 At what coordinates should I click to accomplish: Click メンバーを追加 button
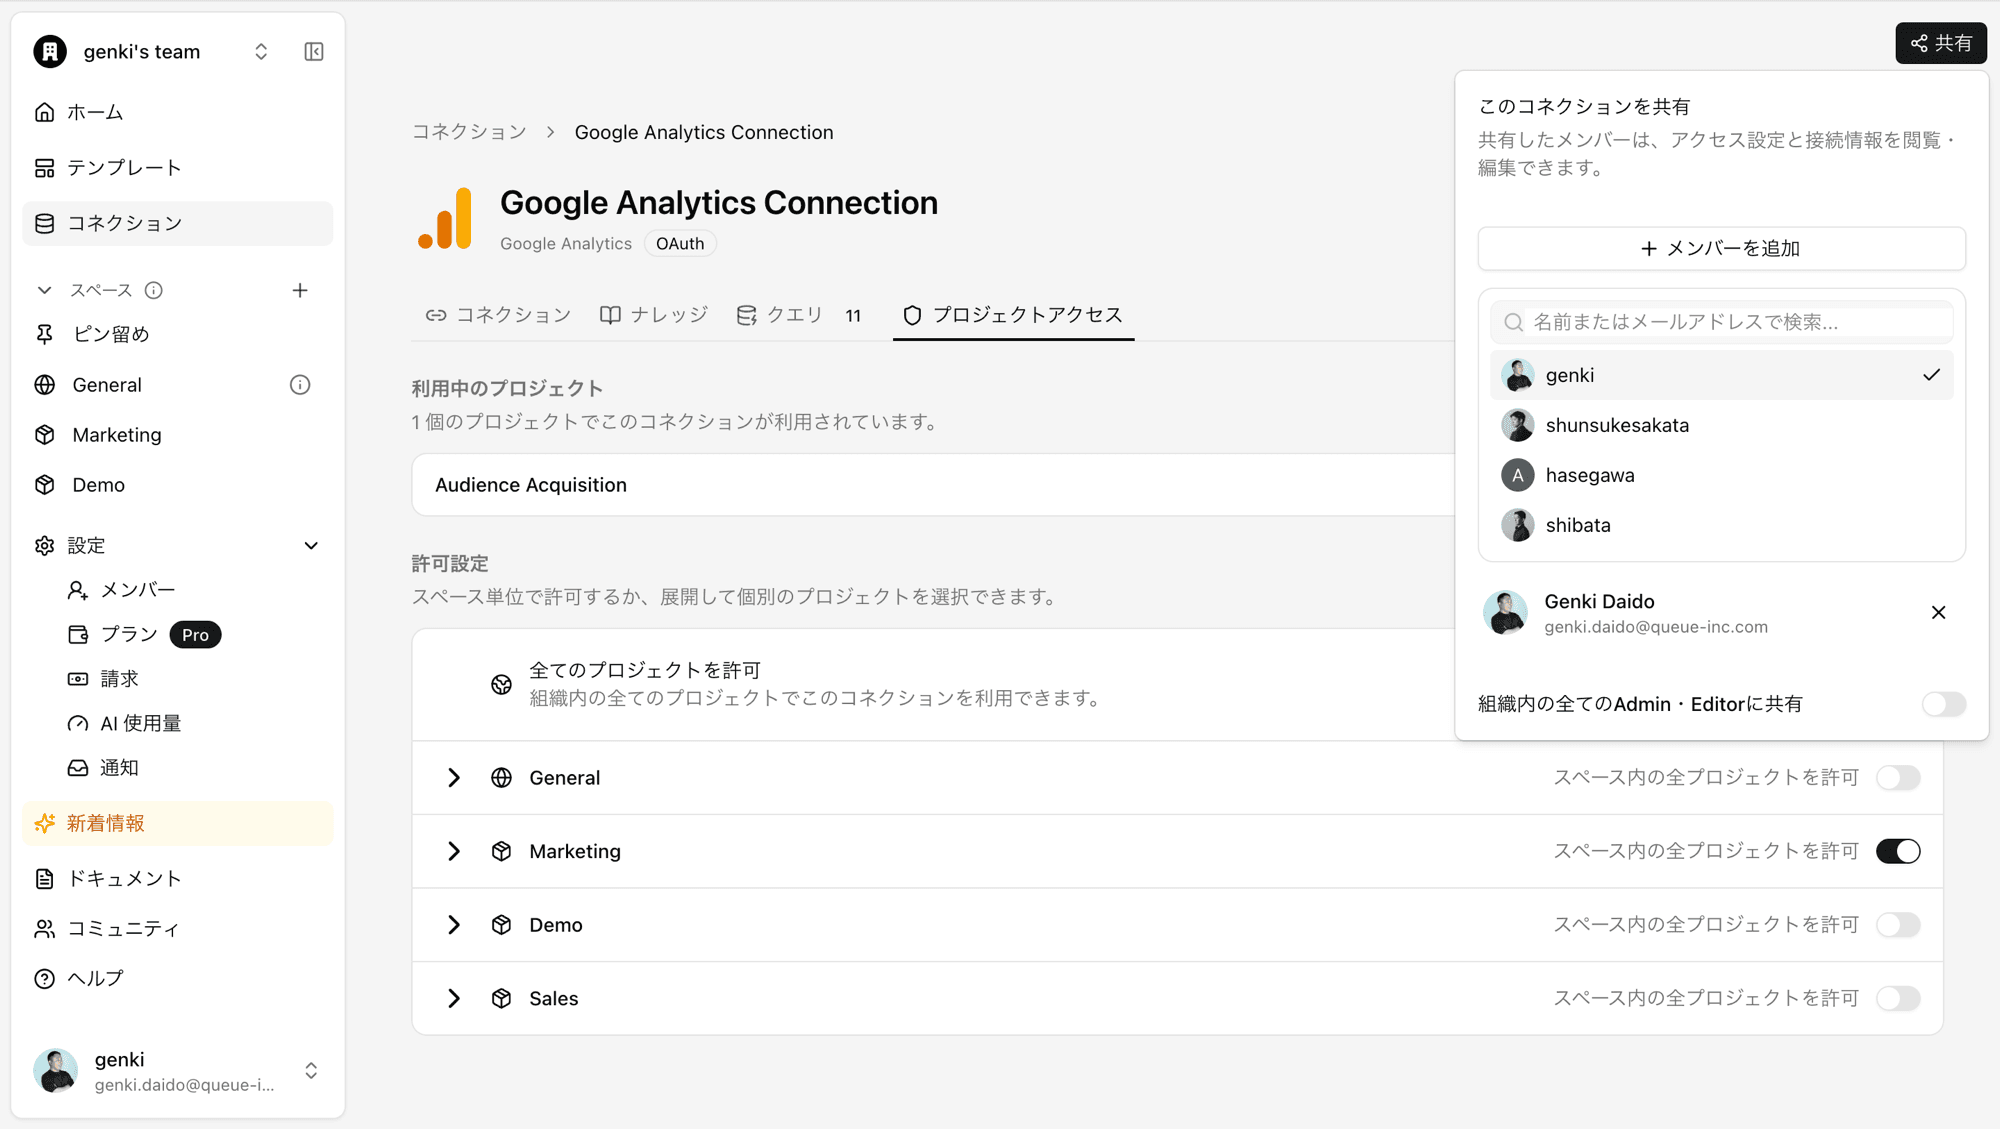coord(1721,248)
